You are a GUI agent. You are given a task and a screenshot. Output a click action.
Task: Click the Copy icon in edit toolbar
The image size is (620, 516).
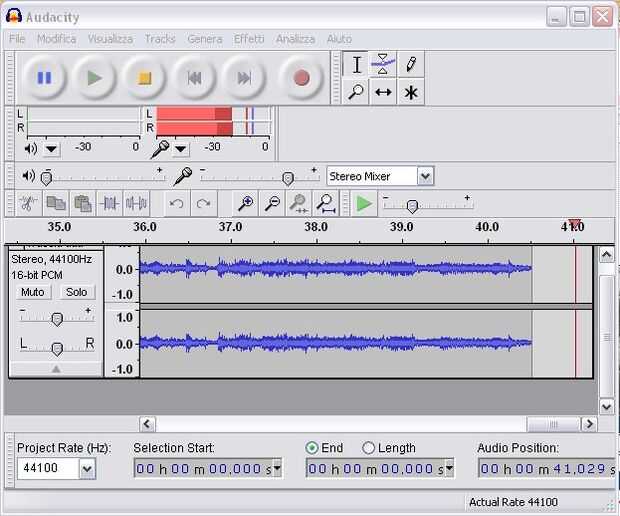pos(56,204)
